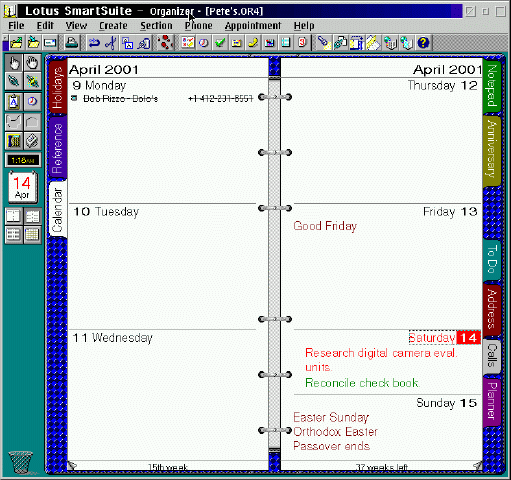Select the Bob Rizzo - Bolo's entry
511x480 pixels.
163,99
